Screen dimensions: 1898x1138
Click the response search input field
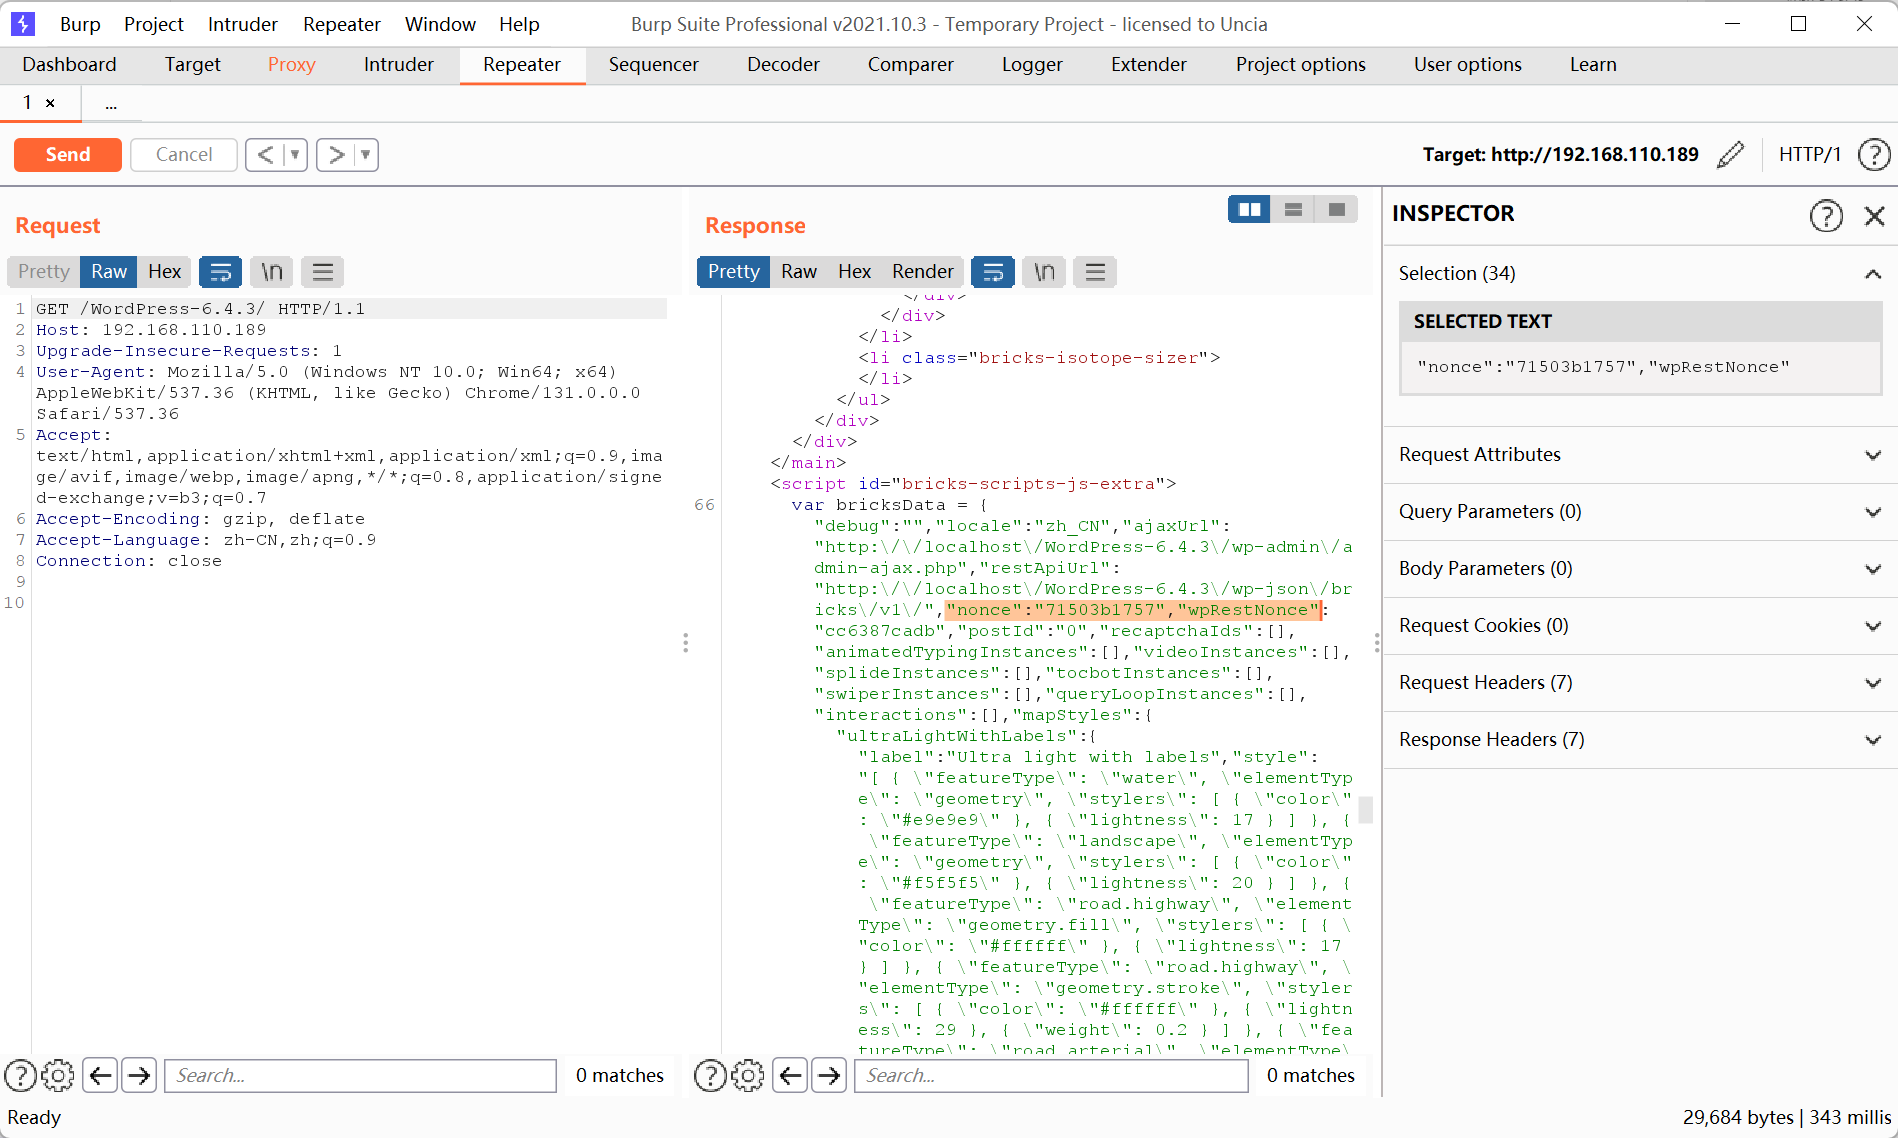coord(1050,1075)
